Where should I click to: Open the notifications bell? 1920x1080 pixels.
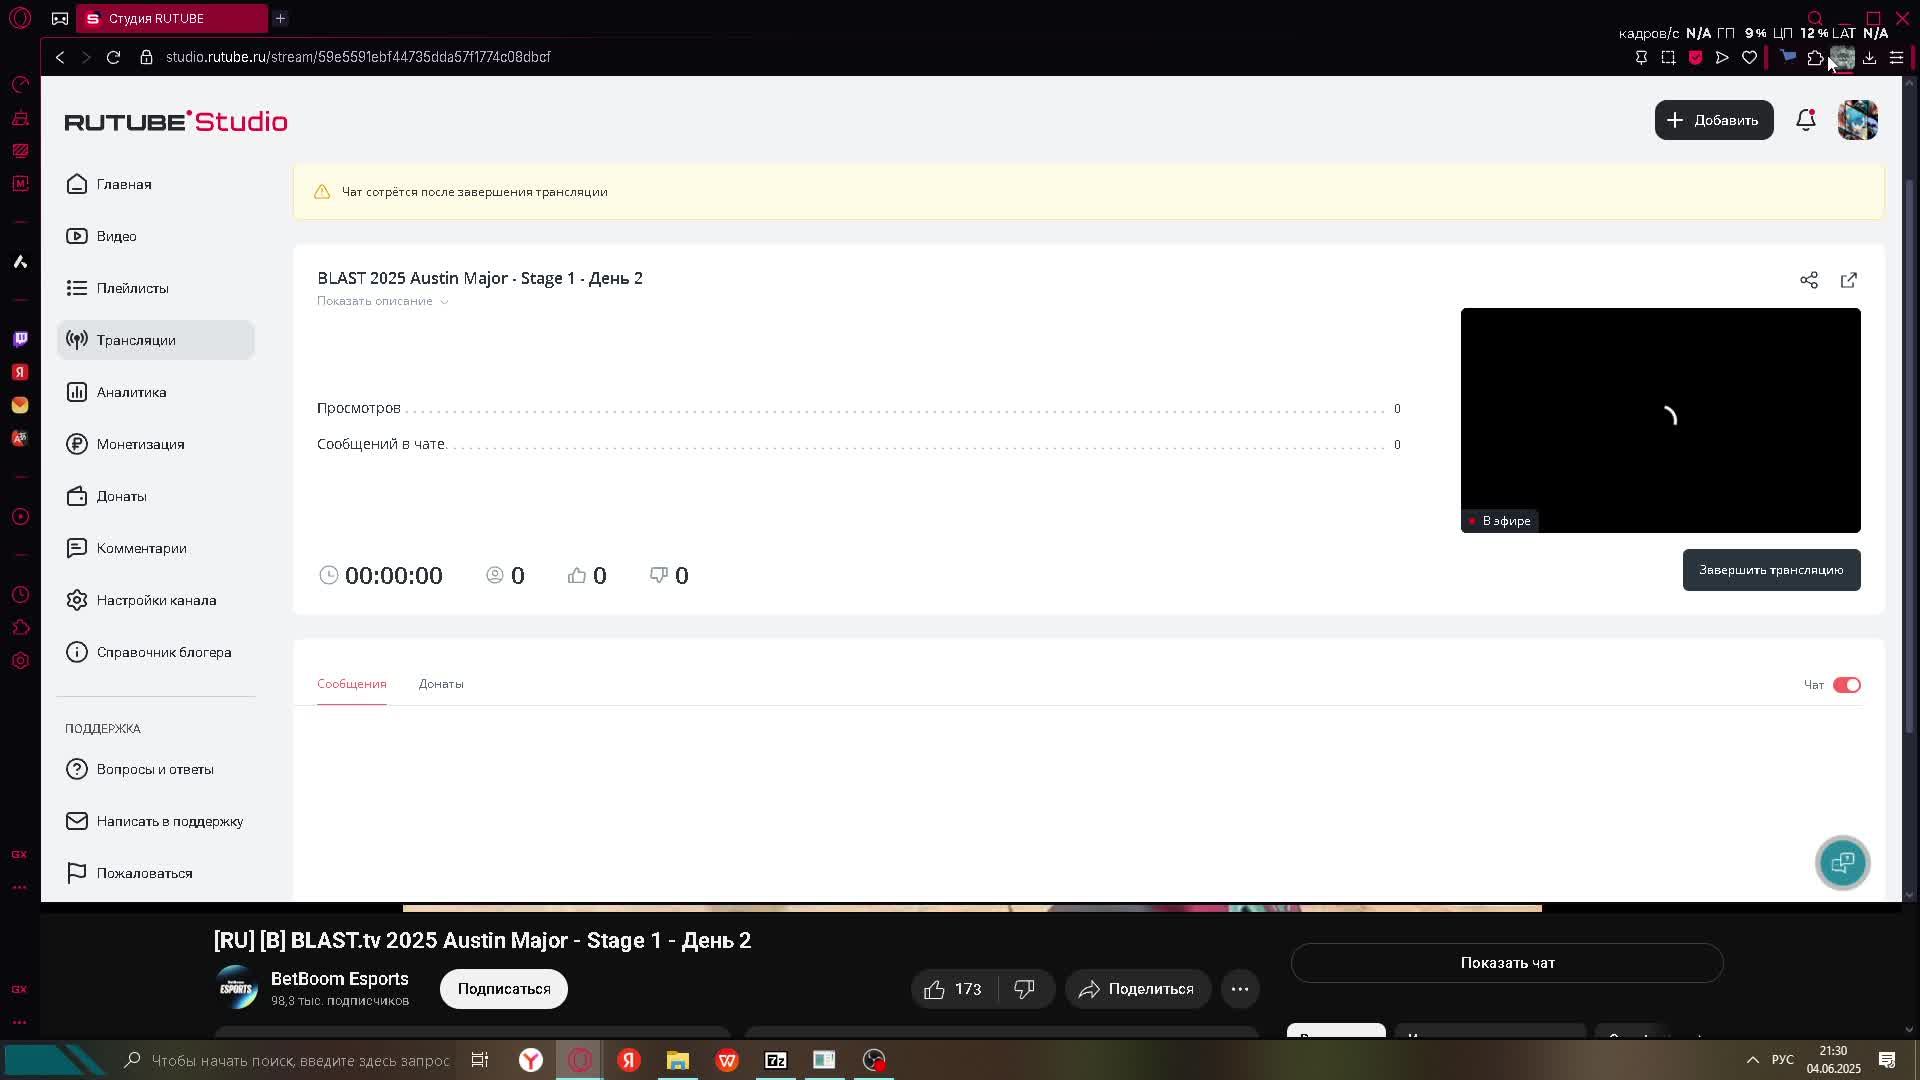pyautogui.click(x=1806, y=120)
